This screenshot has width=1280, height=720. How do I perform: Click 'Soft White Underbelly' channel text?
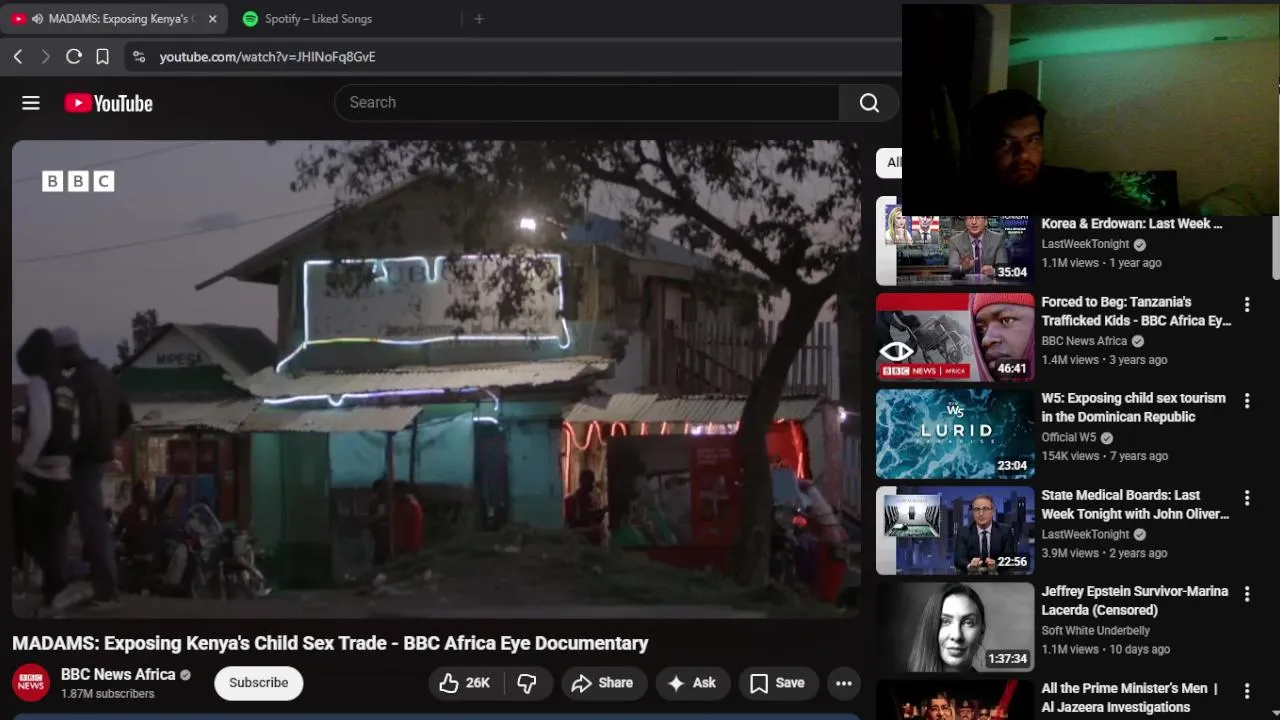click(1095, 630)
